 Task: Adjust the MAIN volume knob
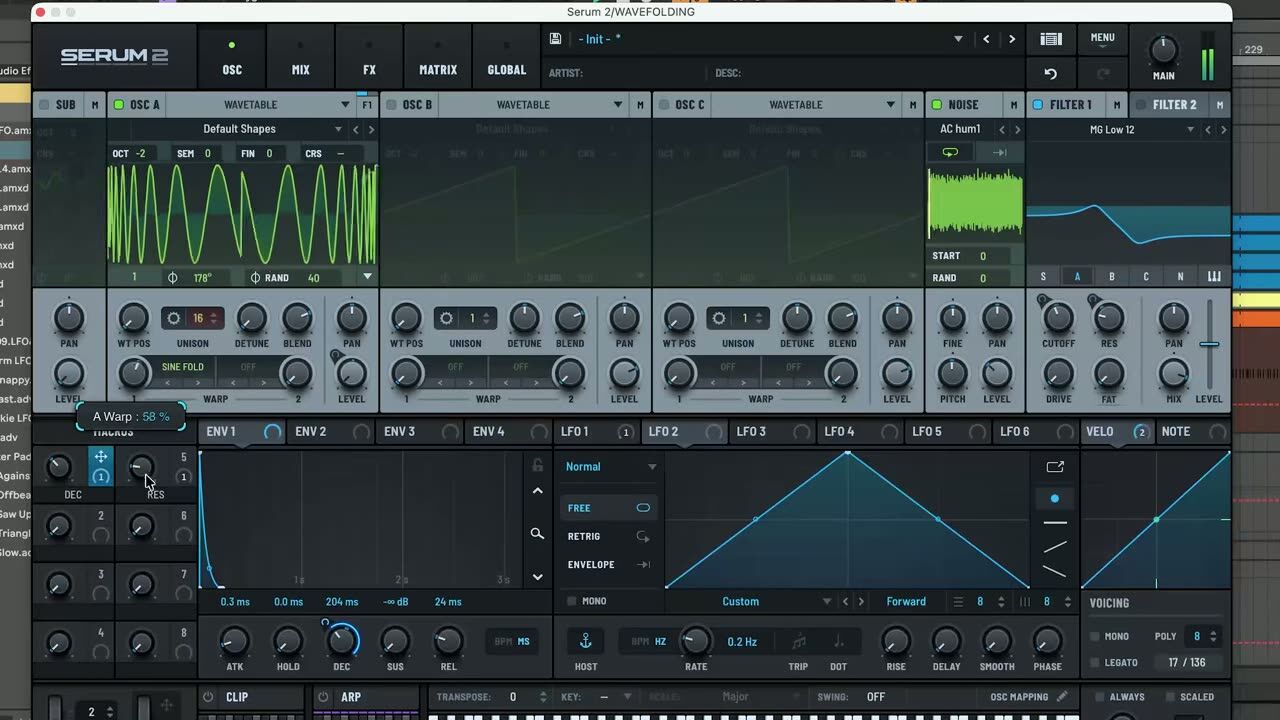(1163, 50)
